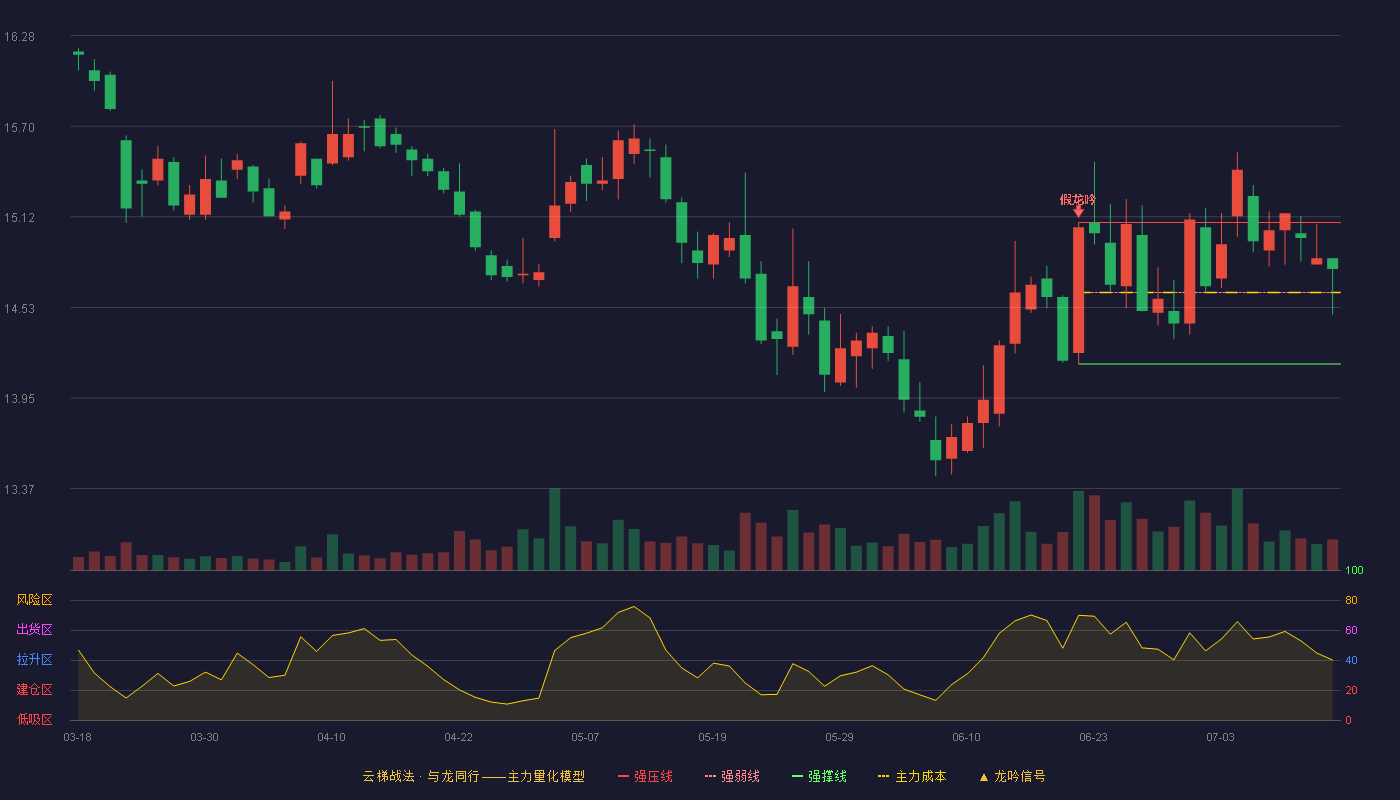Viewport: 1400px width, 800px height.
Task: Click the 06-23 date axis label
Action: click(1093, 737)
